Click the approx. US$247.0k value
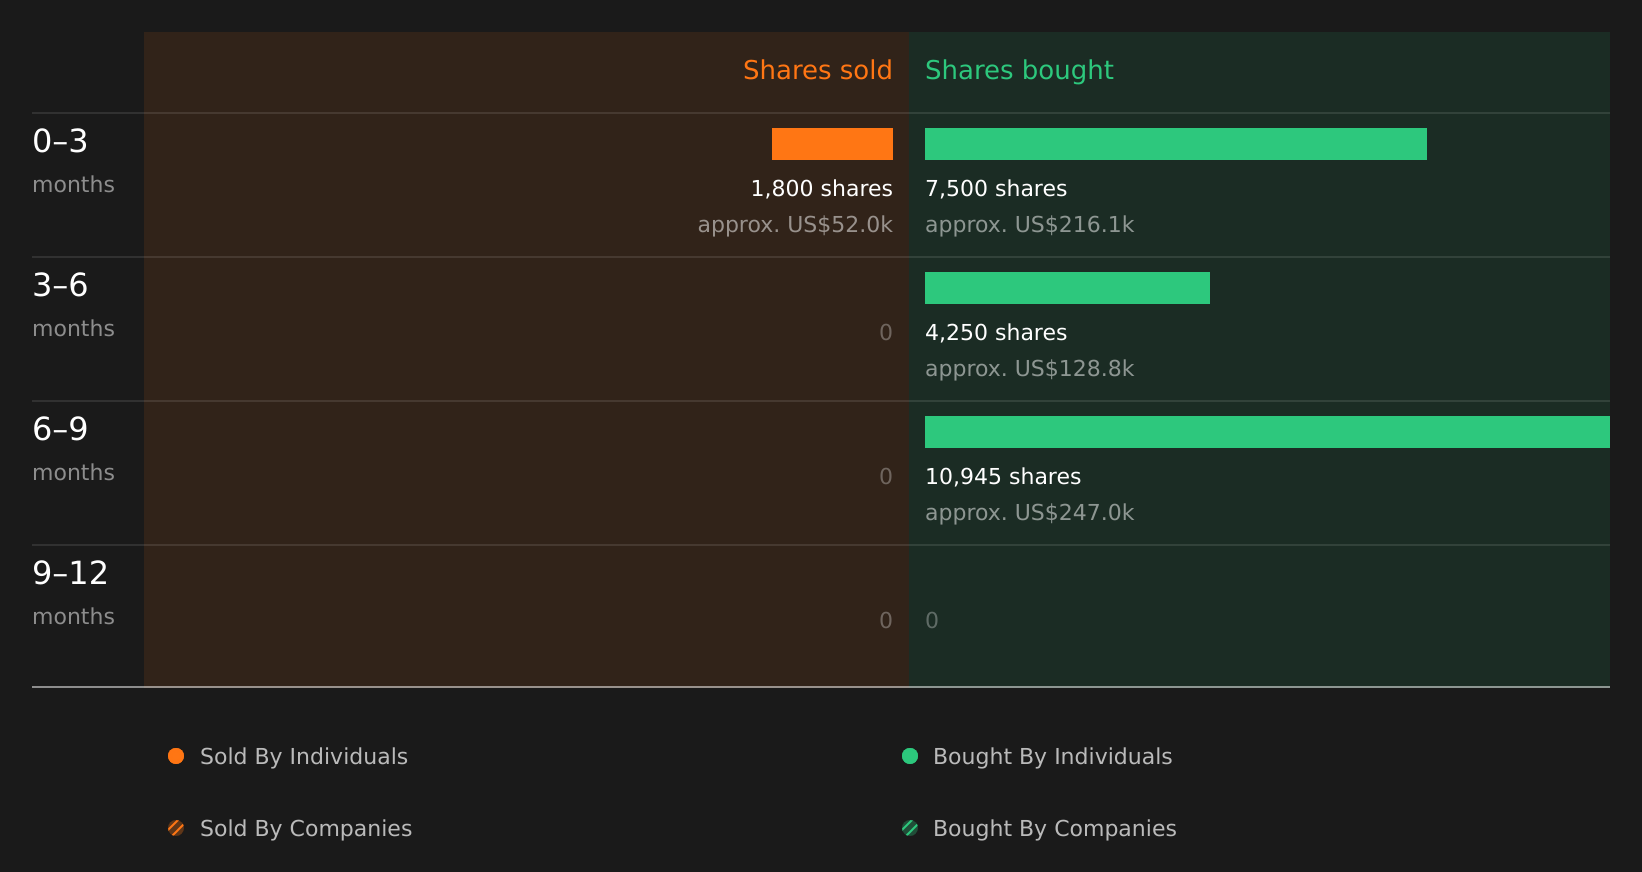 click(1029, 513)
